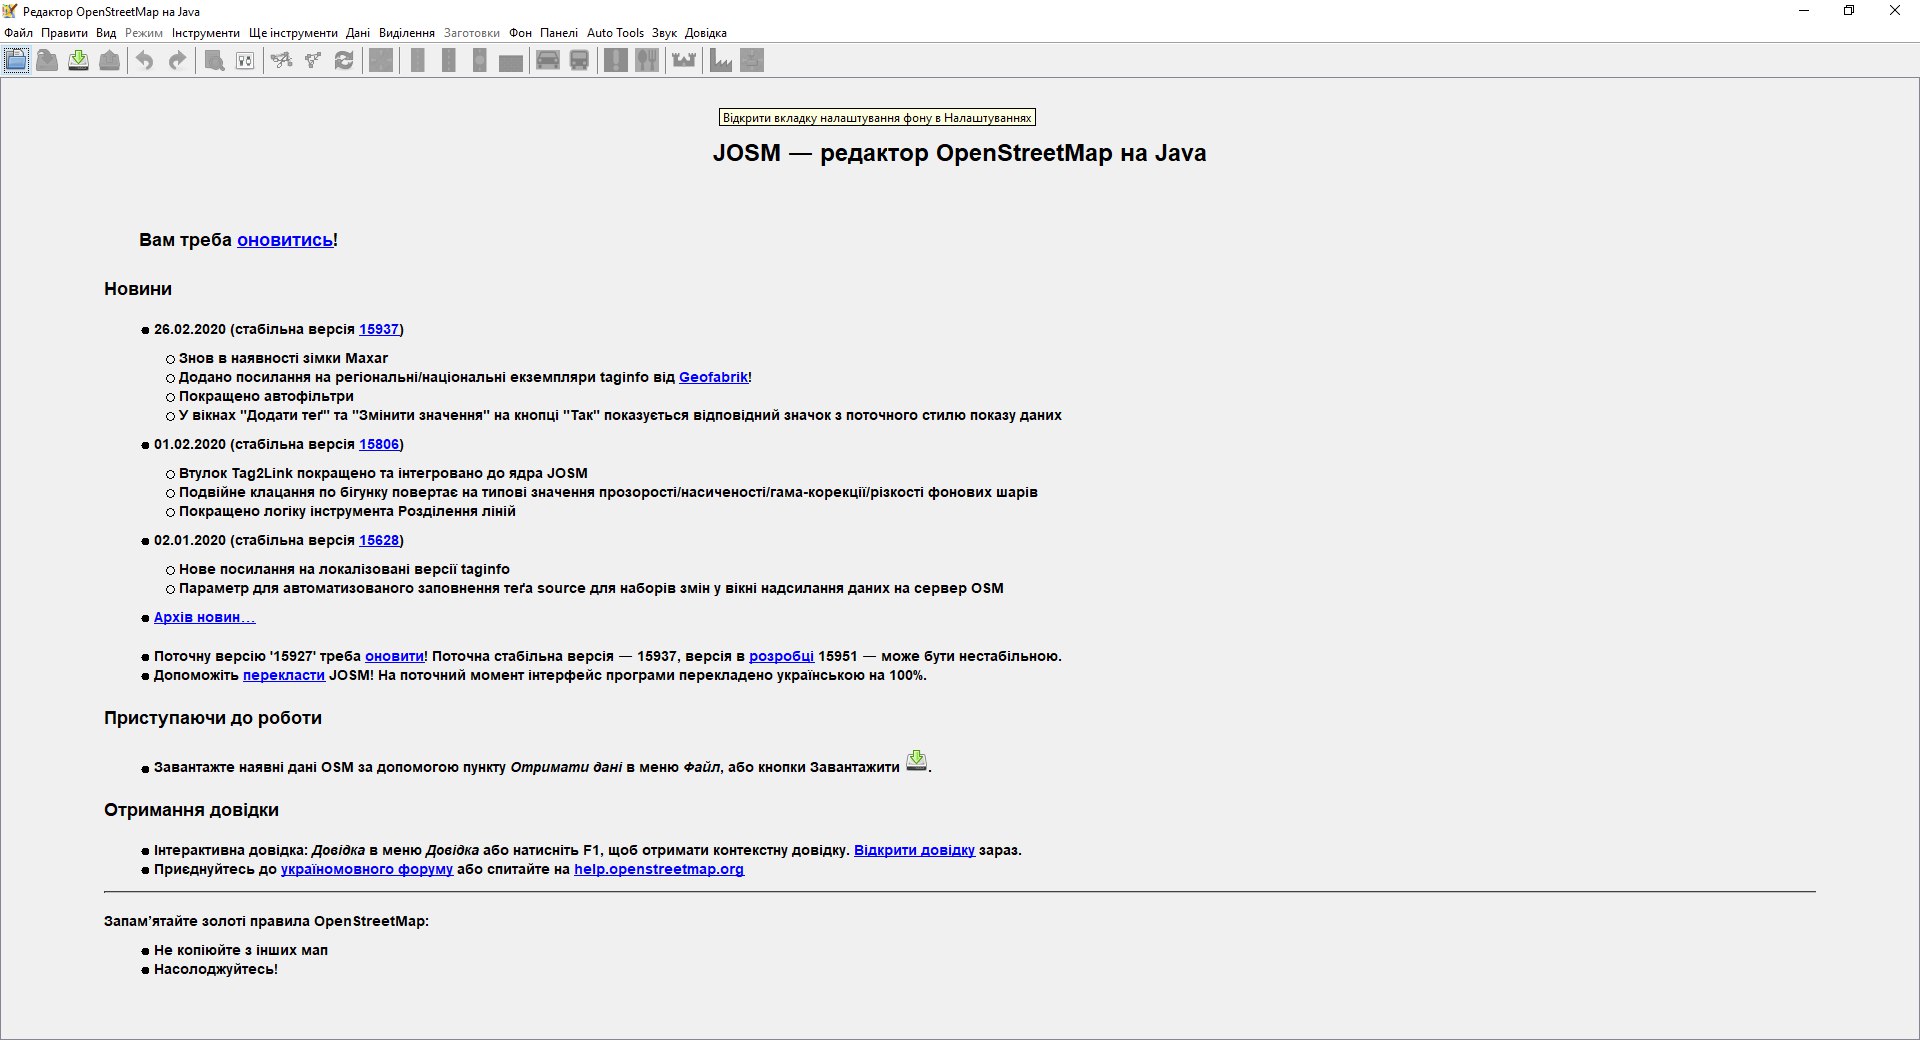Screen dimensions: 1920x1040
Task: Click the exclamation mark preset icon
Action: tap(616, 61)
